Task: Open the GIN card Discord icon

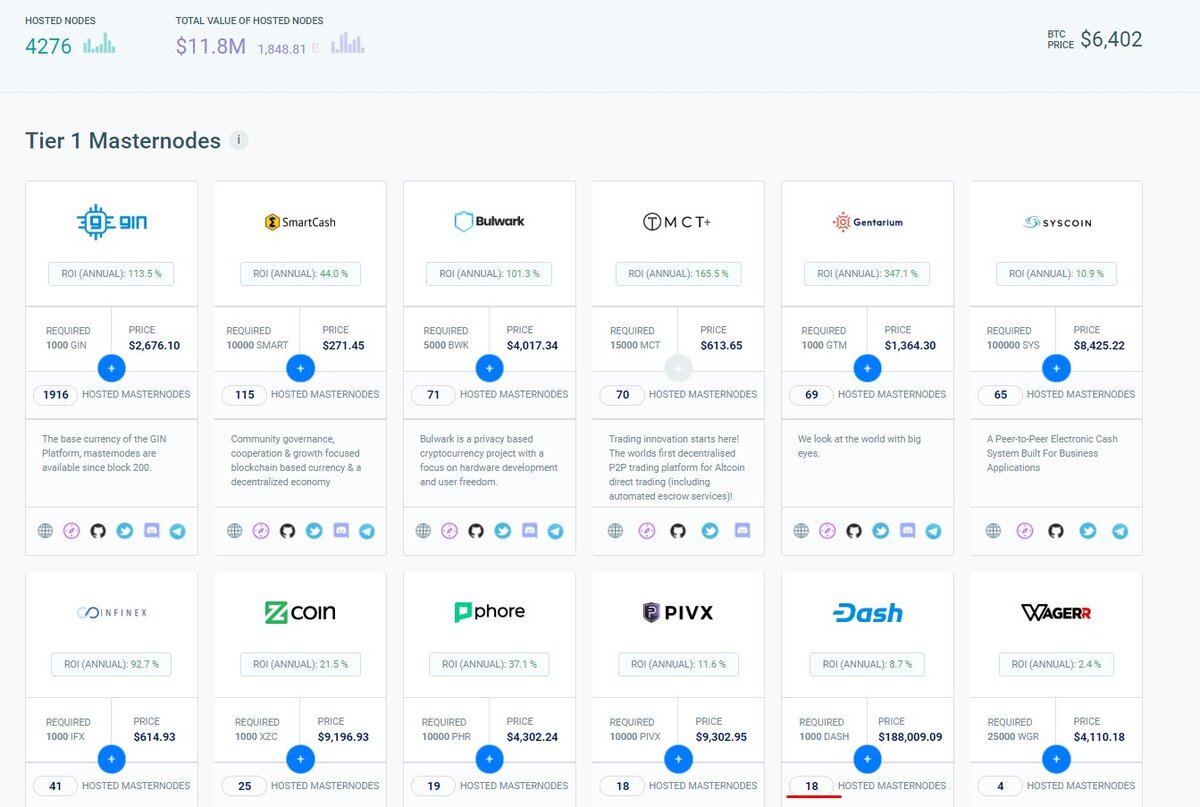Action: [152, 532]
